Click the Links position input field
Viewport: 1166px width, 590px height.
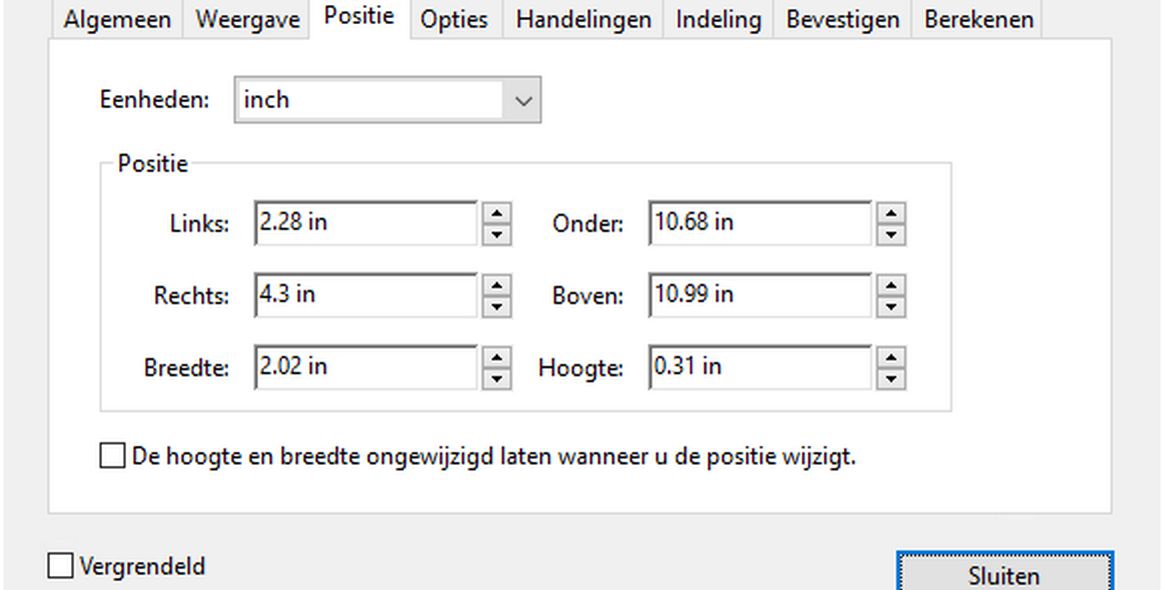pos(365,223)
